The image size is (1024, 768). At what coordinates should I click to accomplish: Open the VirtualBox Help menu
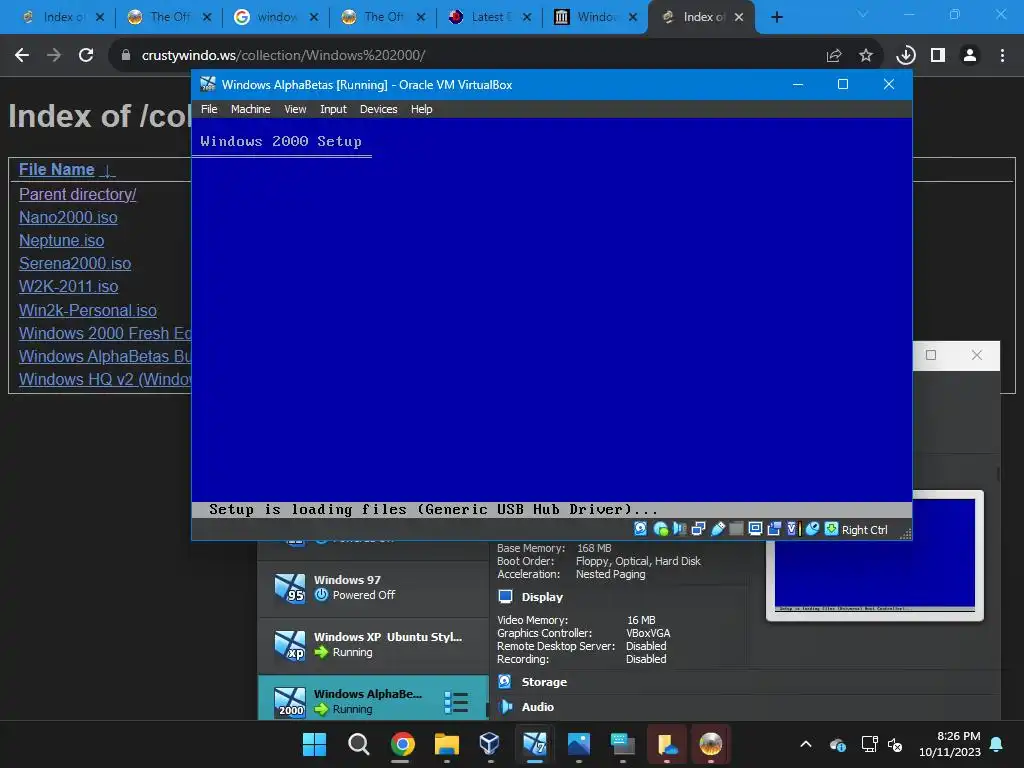(x=421, y=109)
